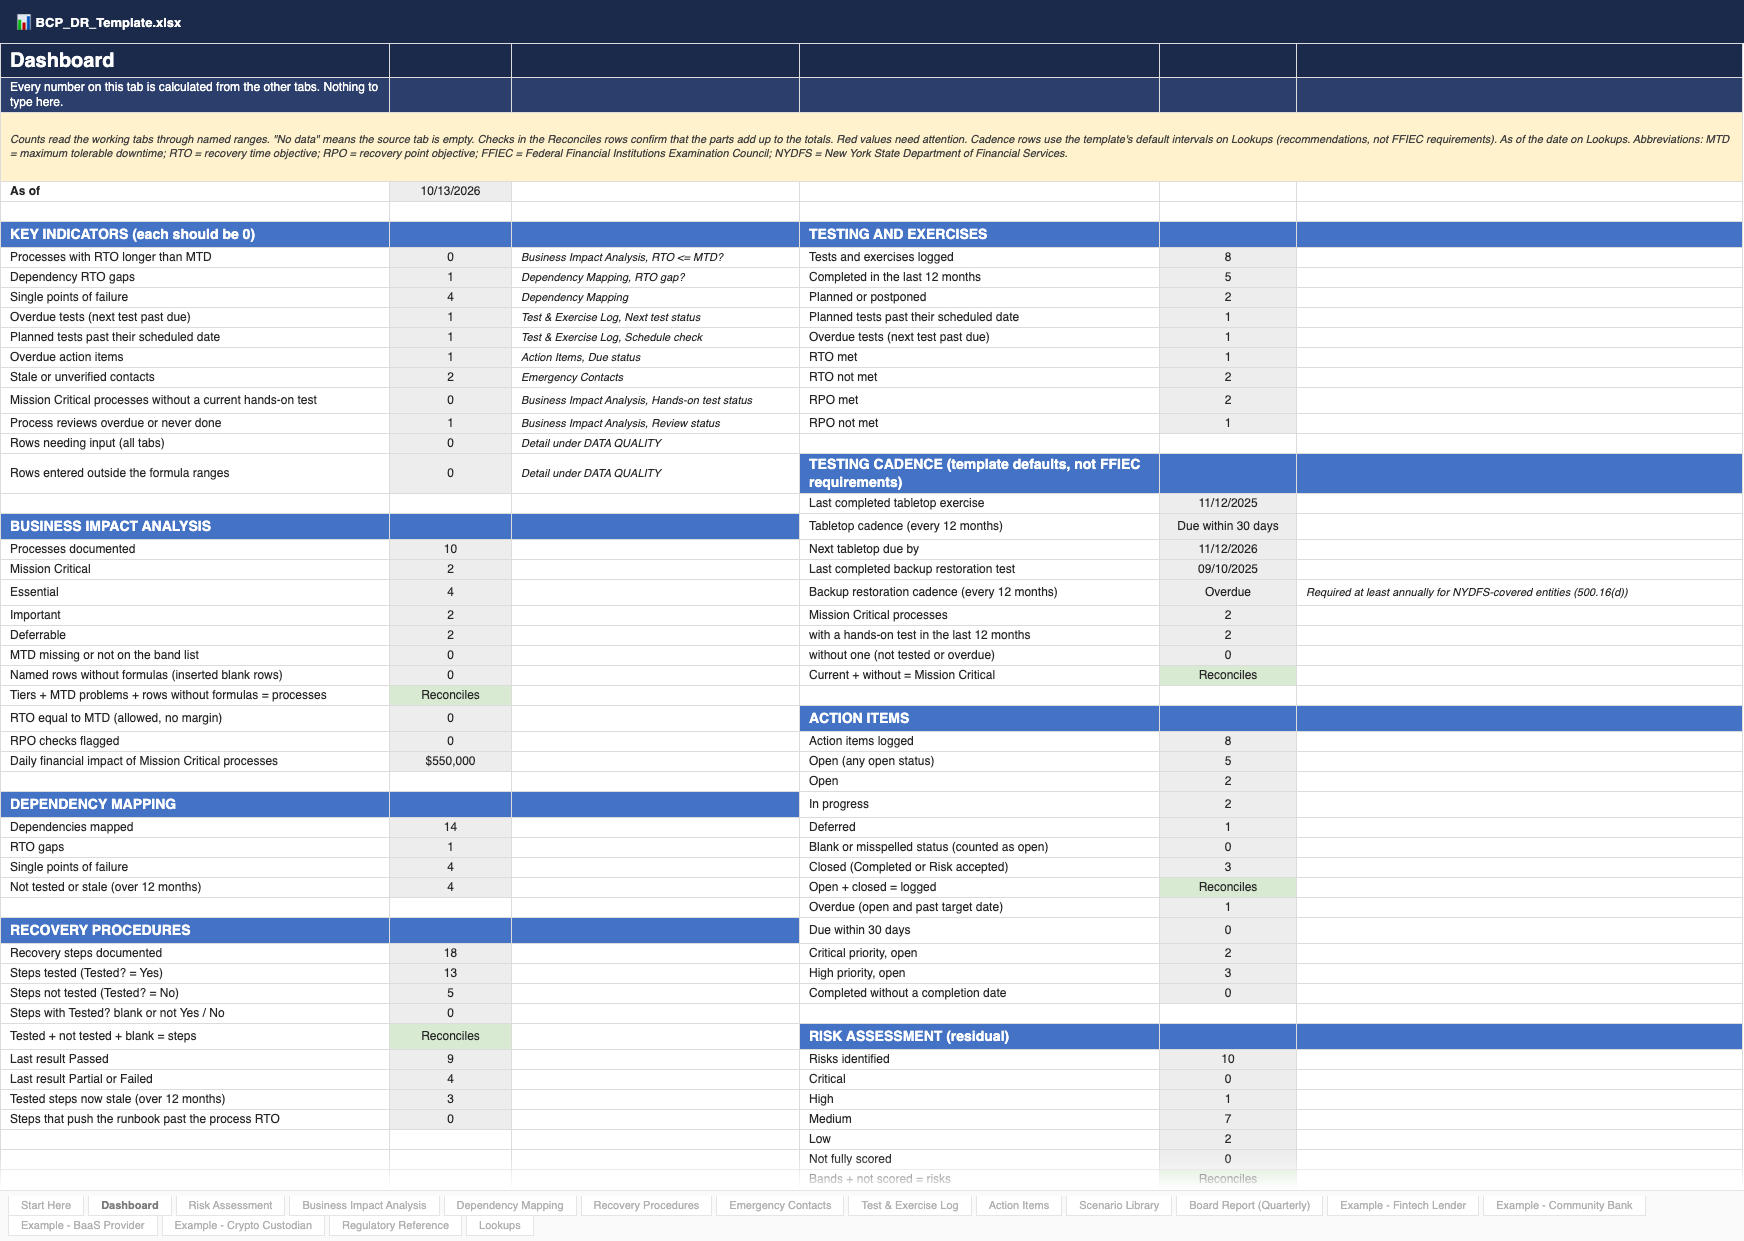1744x1241 pixels.
Task: Open the Start Here sheet tab
Action: point(46,1205)
